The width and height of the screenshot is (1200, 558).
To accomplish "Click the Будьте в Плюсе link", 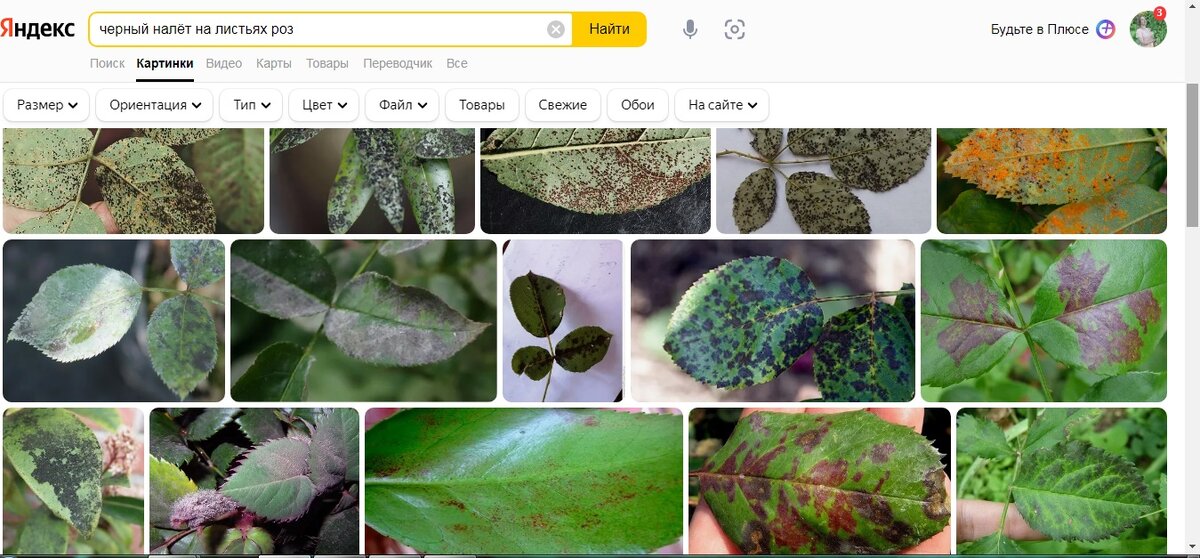I will pos(1039,29).
